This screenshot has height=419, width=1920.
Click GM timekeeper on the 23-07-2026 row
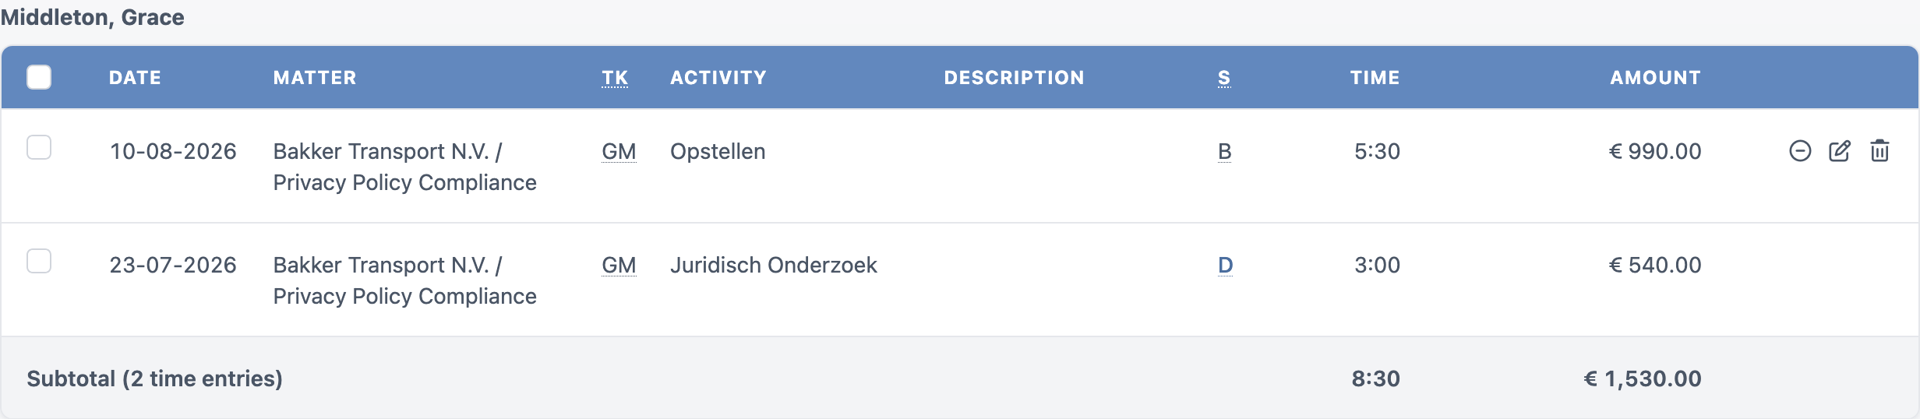[619, 266]
